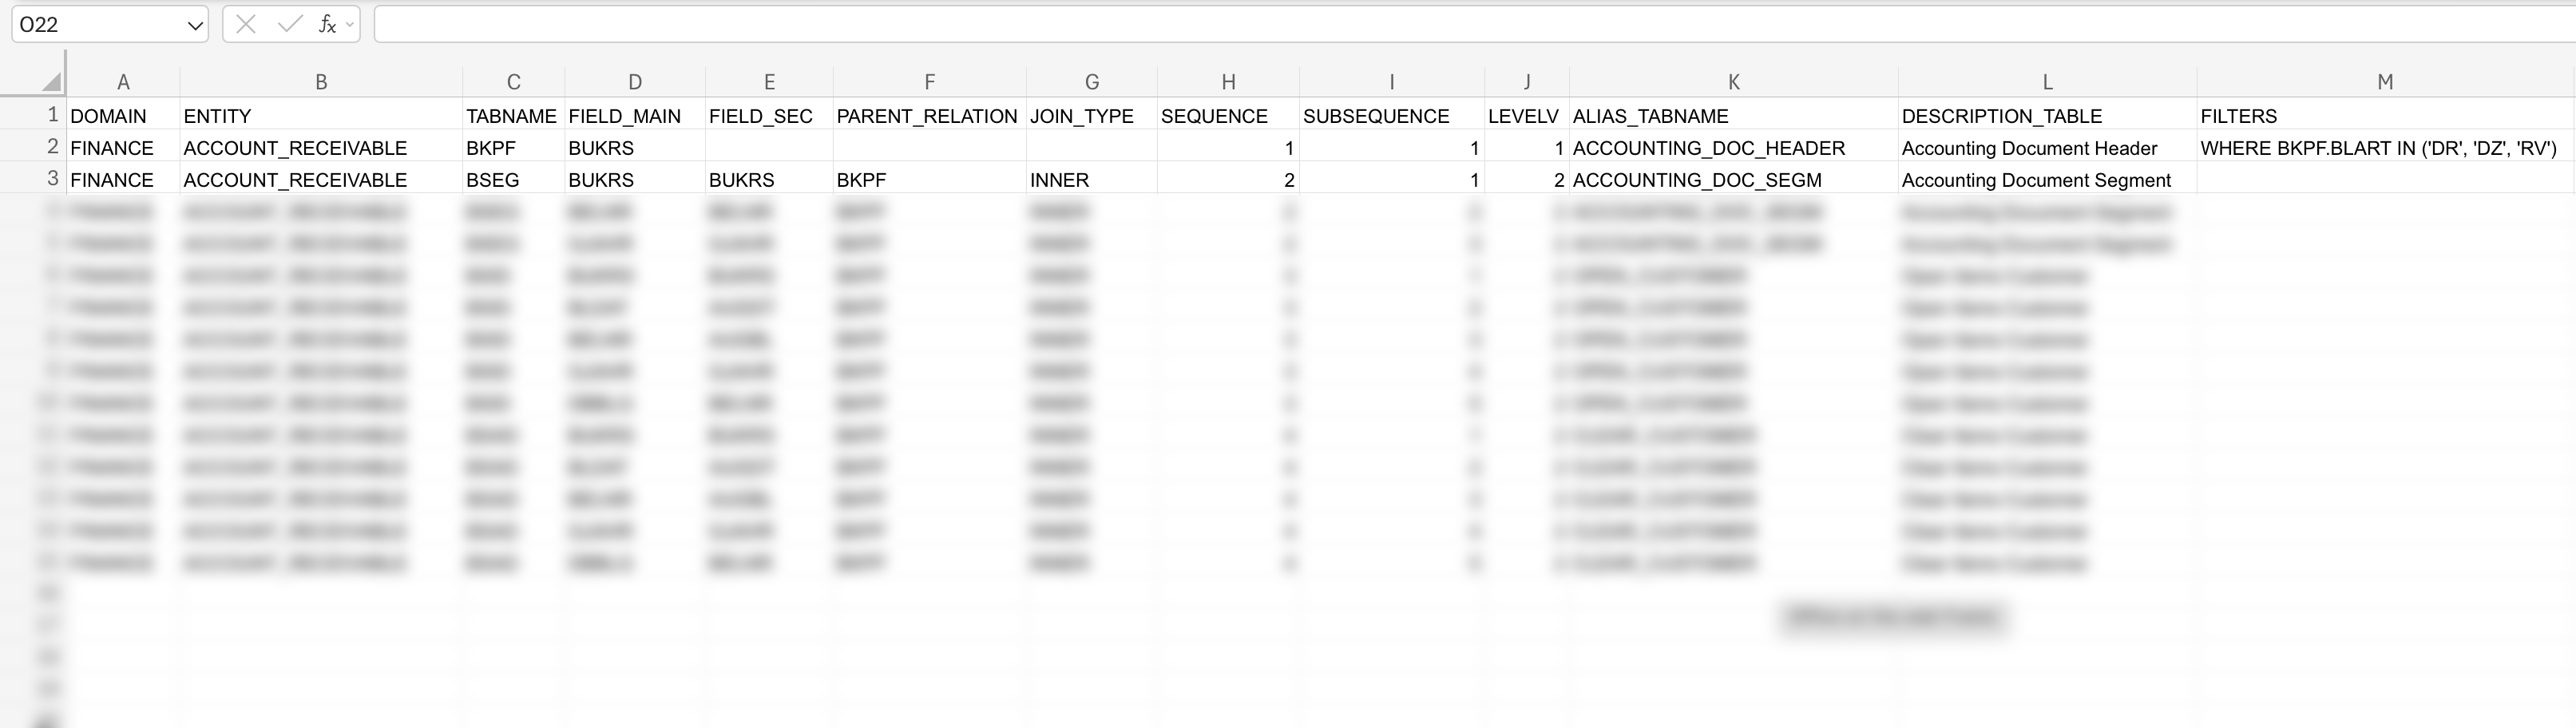The width and height of the screenshot is (2576, 728).
Task: Select the ACCOUNTING_DOC_HEADER alias cell
Action: coord(1732,147)
